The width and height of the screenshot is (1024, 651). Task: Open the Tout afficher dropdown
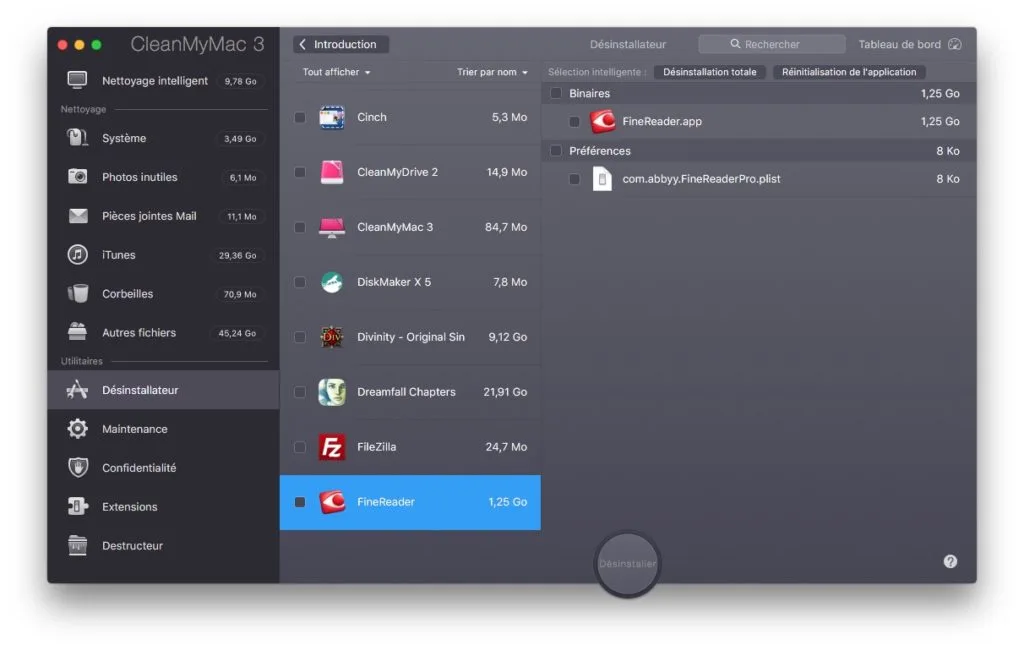[x=336, y=72]
